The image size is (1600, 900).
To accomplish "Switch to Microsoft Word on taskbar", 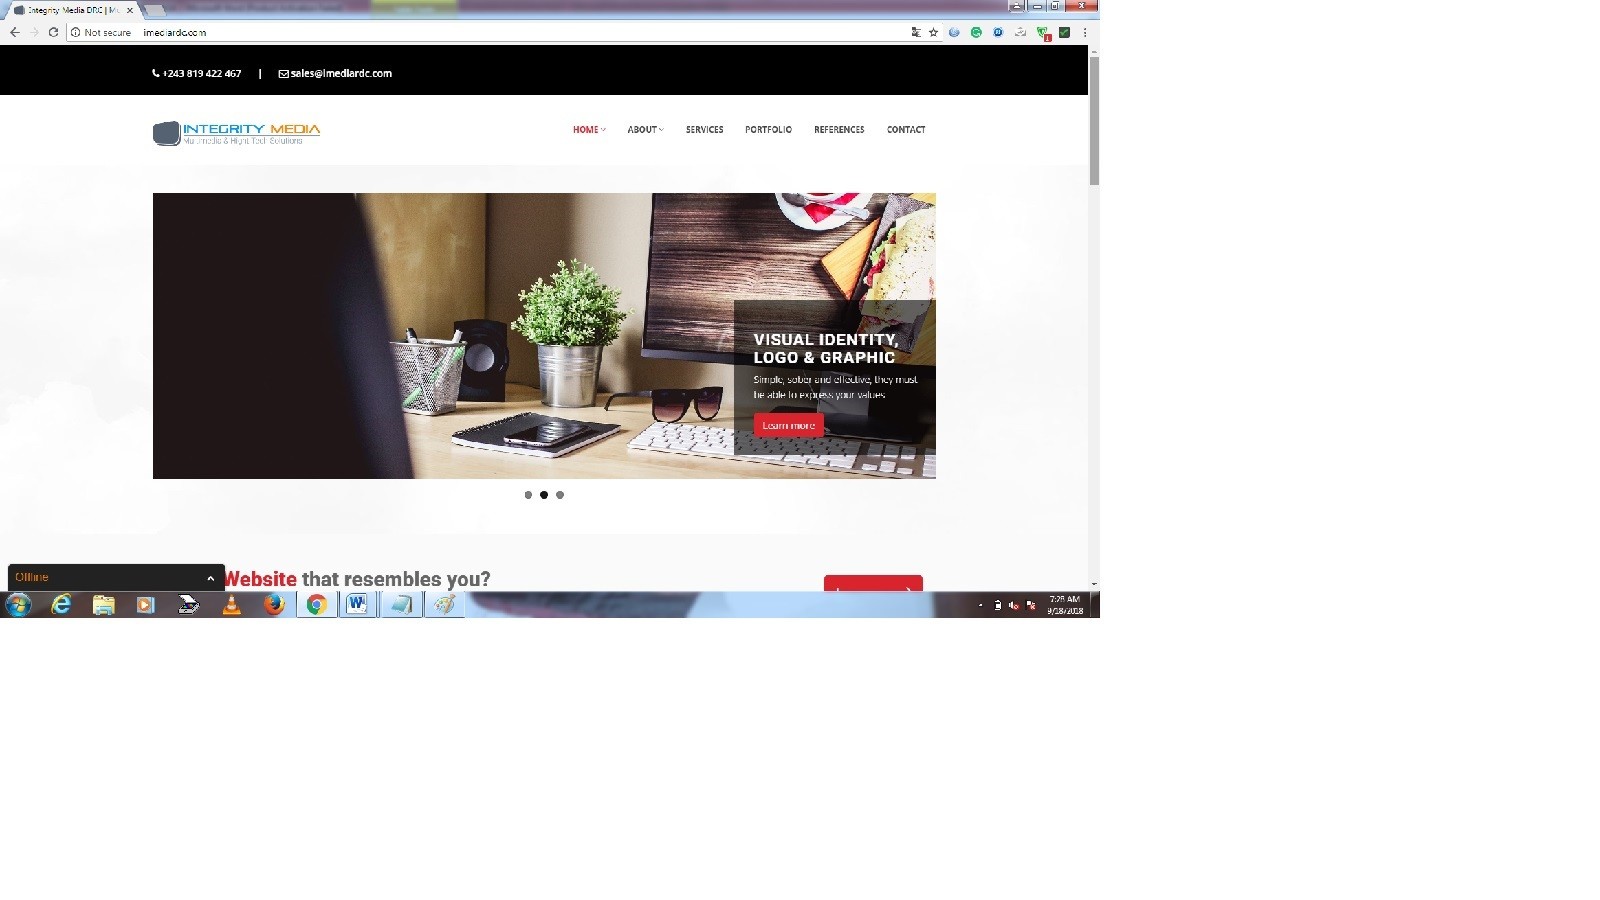I will click(358, 604).
